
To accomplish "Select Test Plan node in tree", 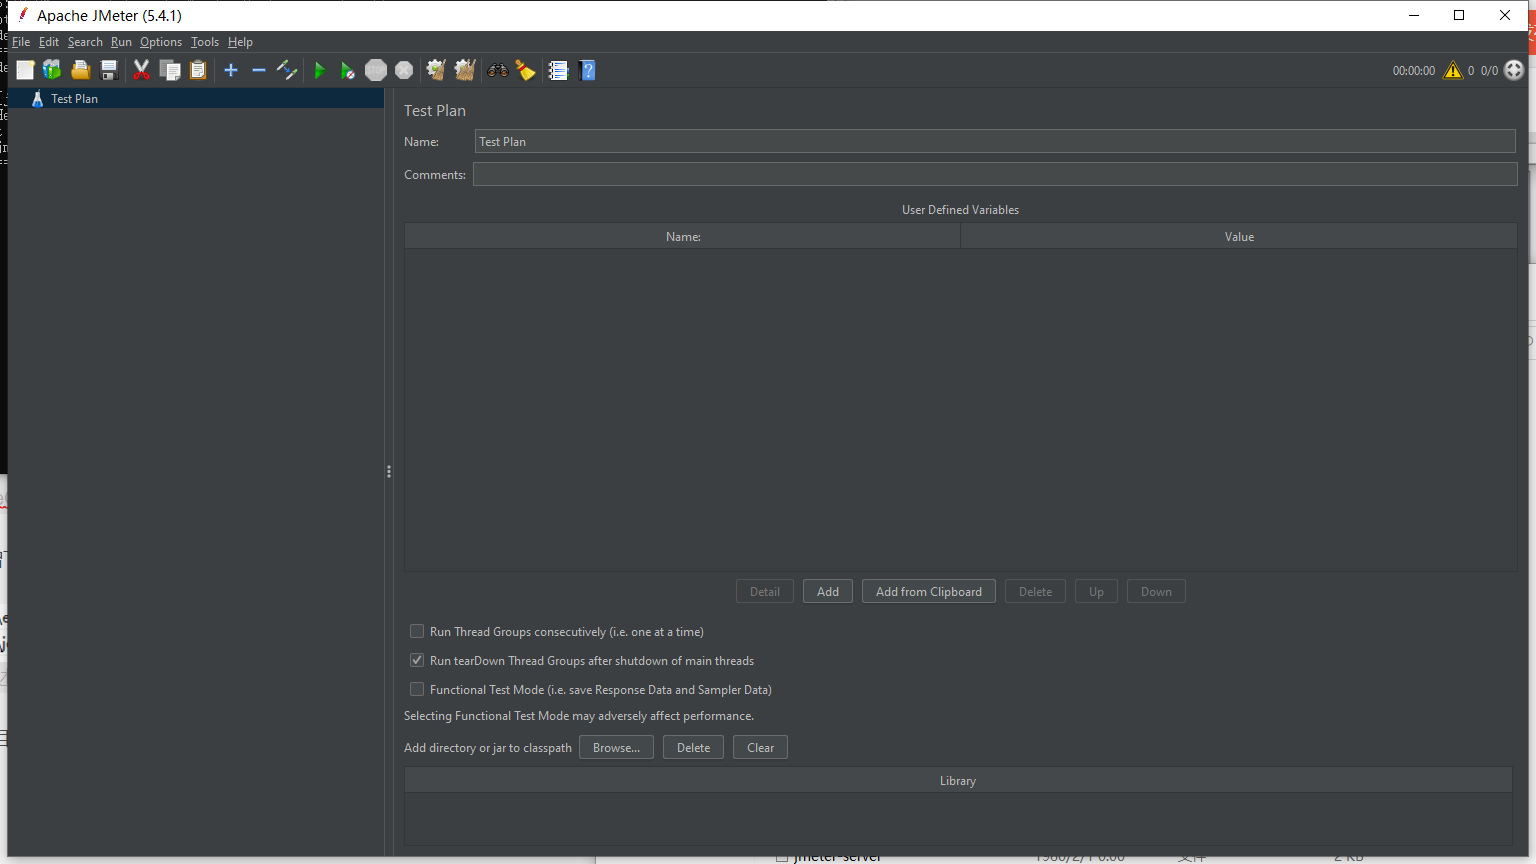I will (74, 99).
